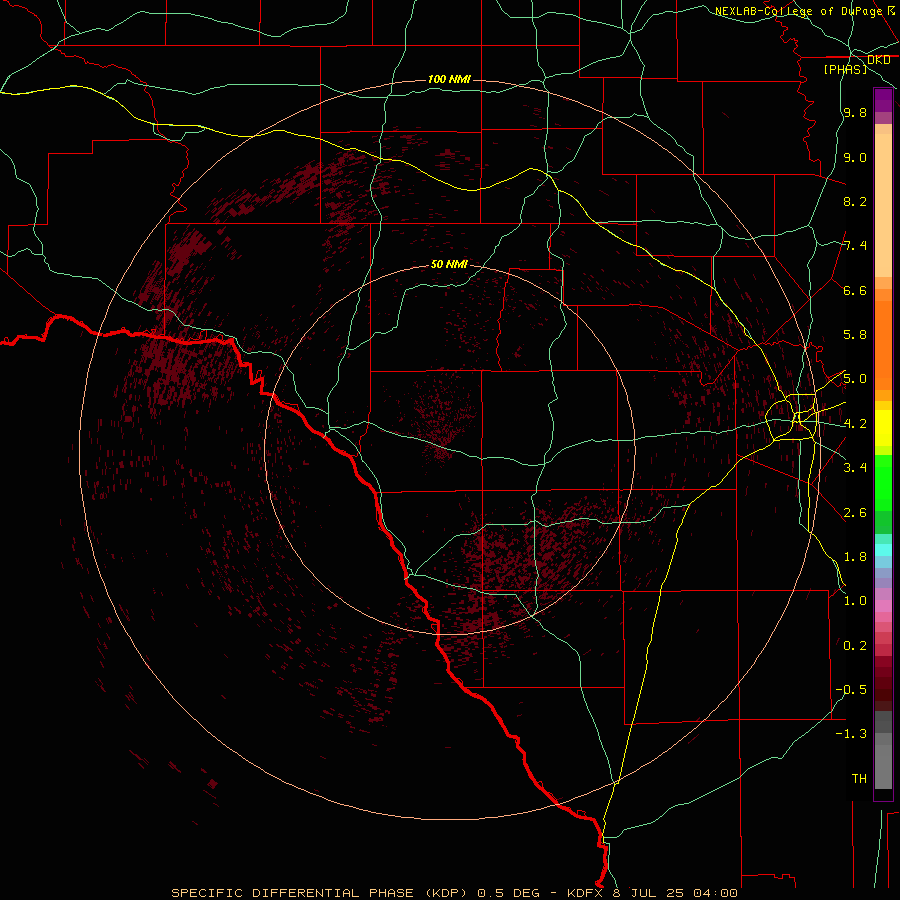Click the -1.3 value on the color scale
The image size is (900, 900).
(x=851, y=734)
